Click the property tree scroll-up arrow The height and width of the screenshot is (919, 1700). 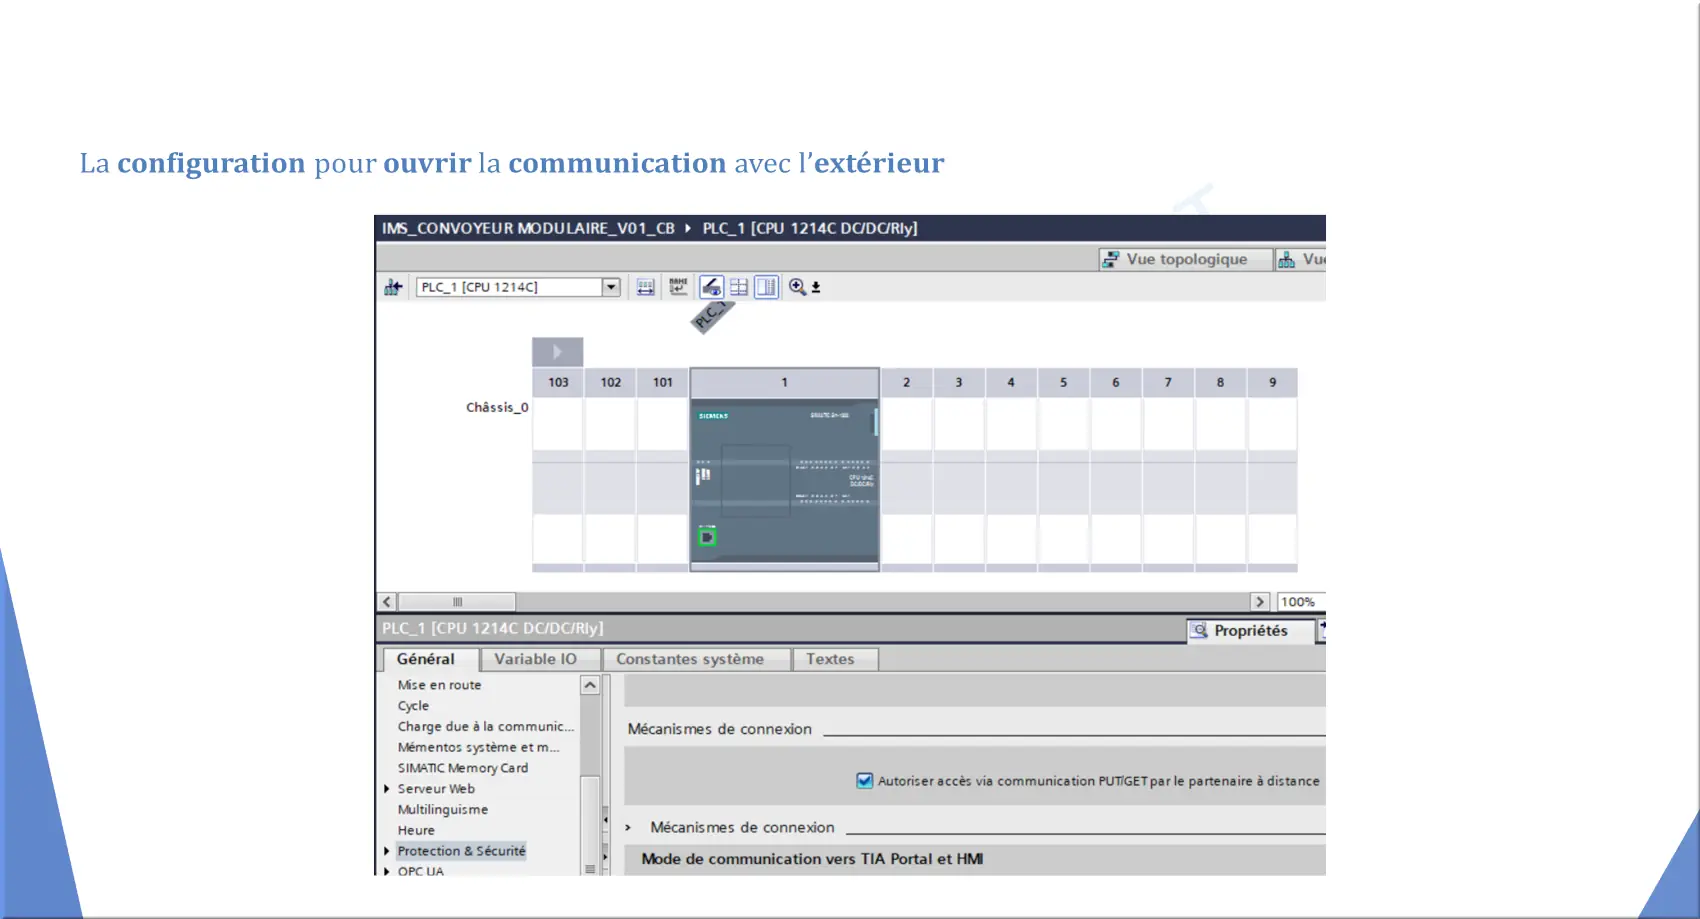(590, 685)
